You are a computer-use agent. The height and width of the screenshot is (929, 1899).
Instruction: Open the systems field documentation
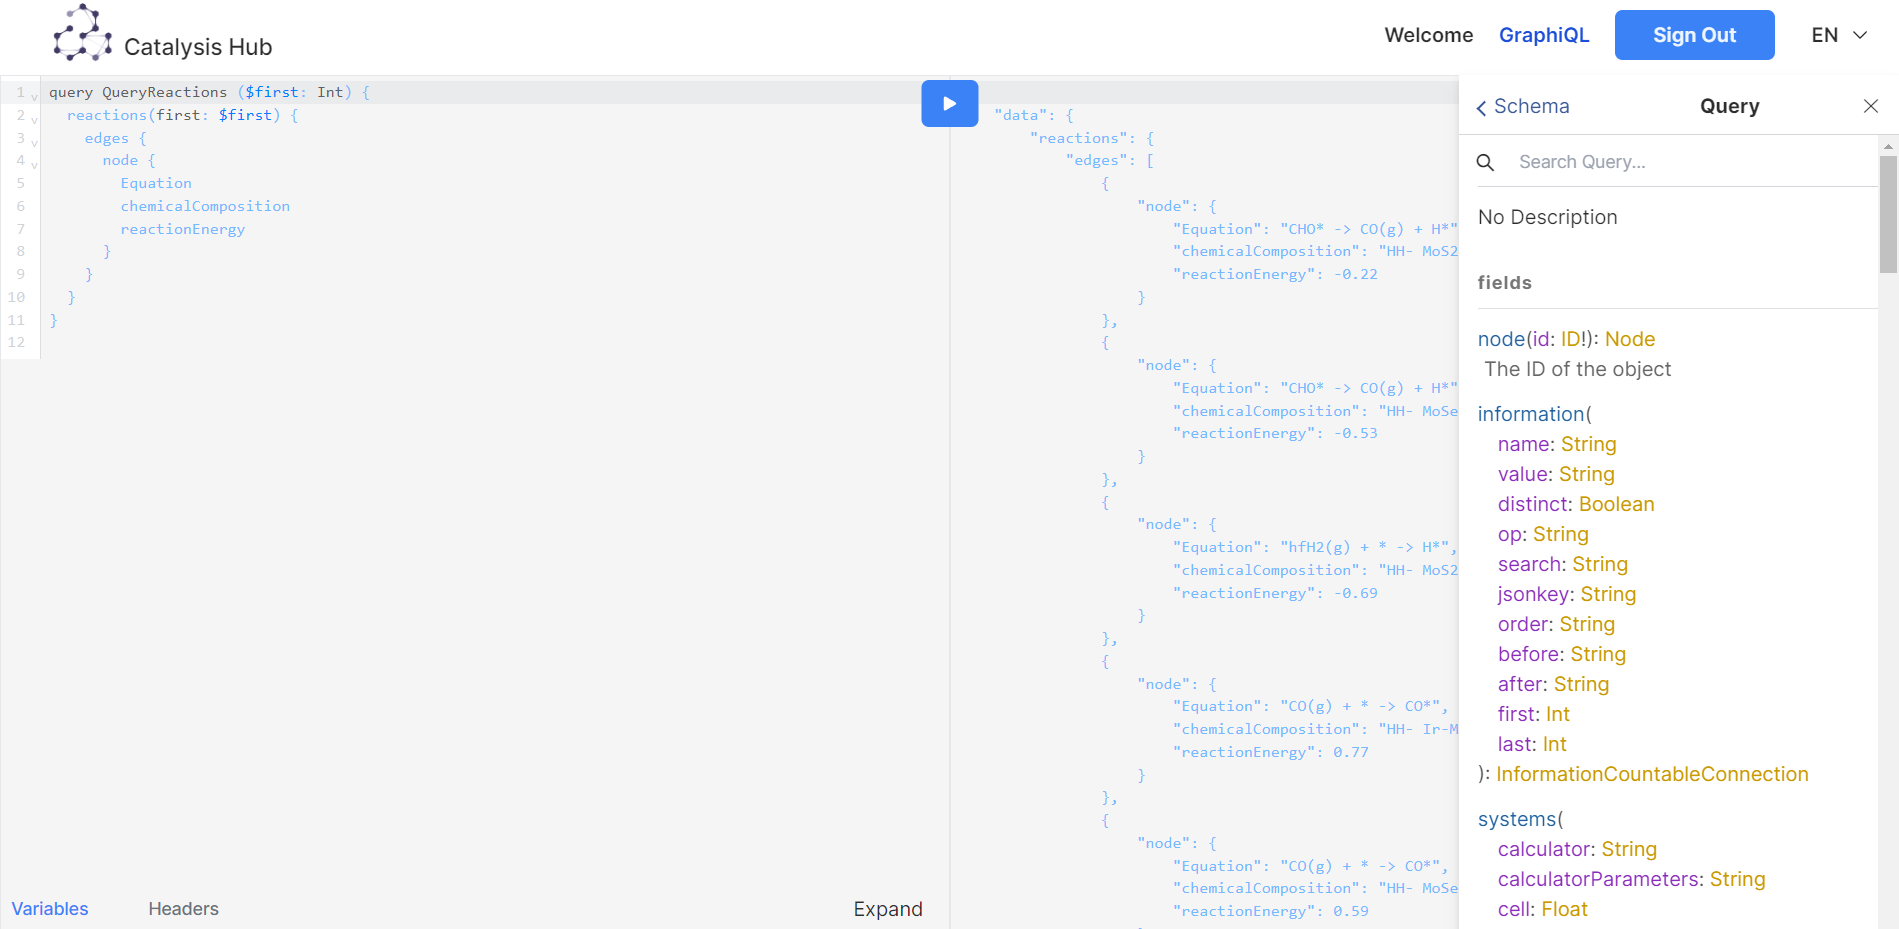pos(1517,819)
